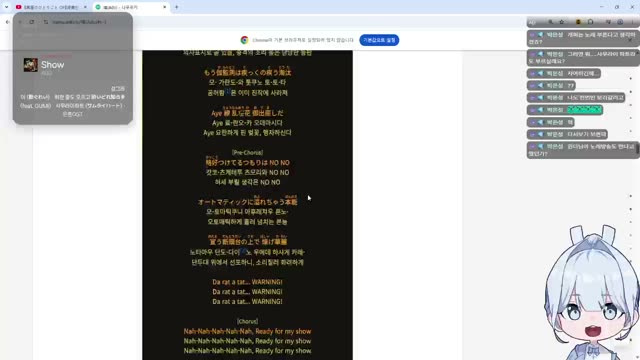Click the green highlighted chat message
This screenshot has width=640, height=360.
584,110
